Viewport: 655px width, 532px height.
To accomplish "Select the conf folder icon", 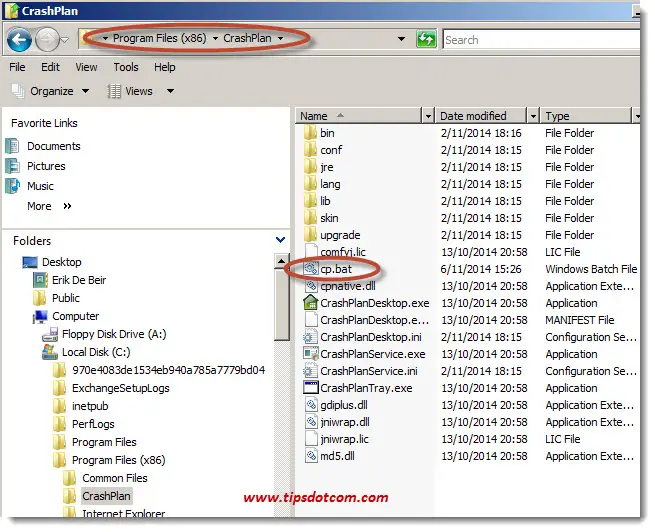I will coord(310,150).
